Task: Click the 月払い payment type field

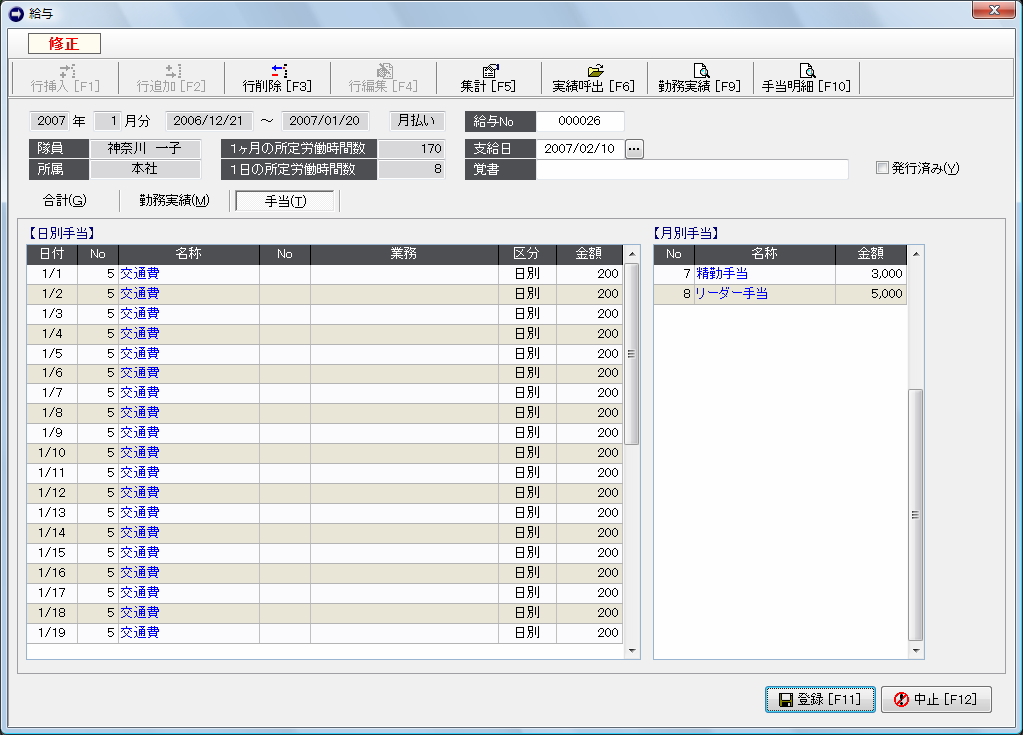Action: pyautogui.click(x=417, y=121)
